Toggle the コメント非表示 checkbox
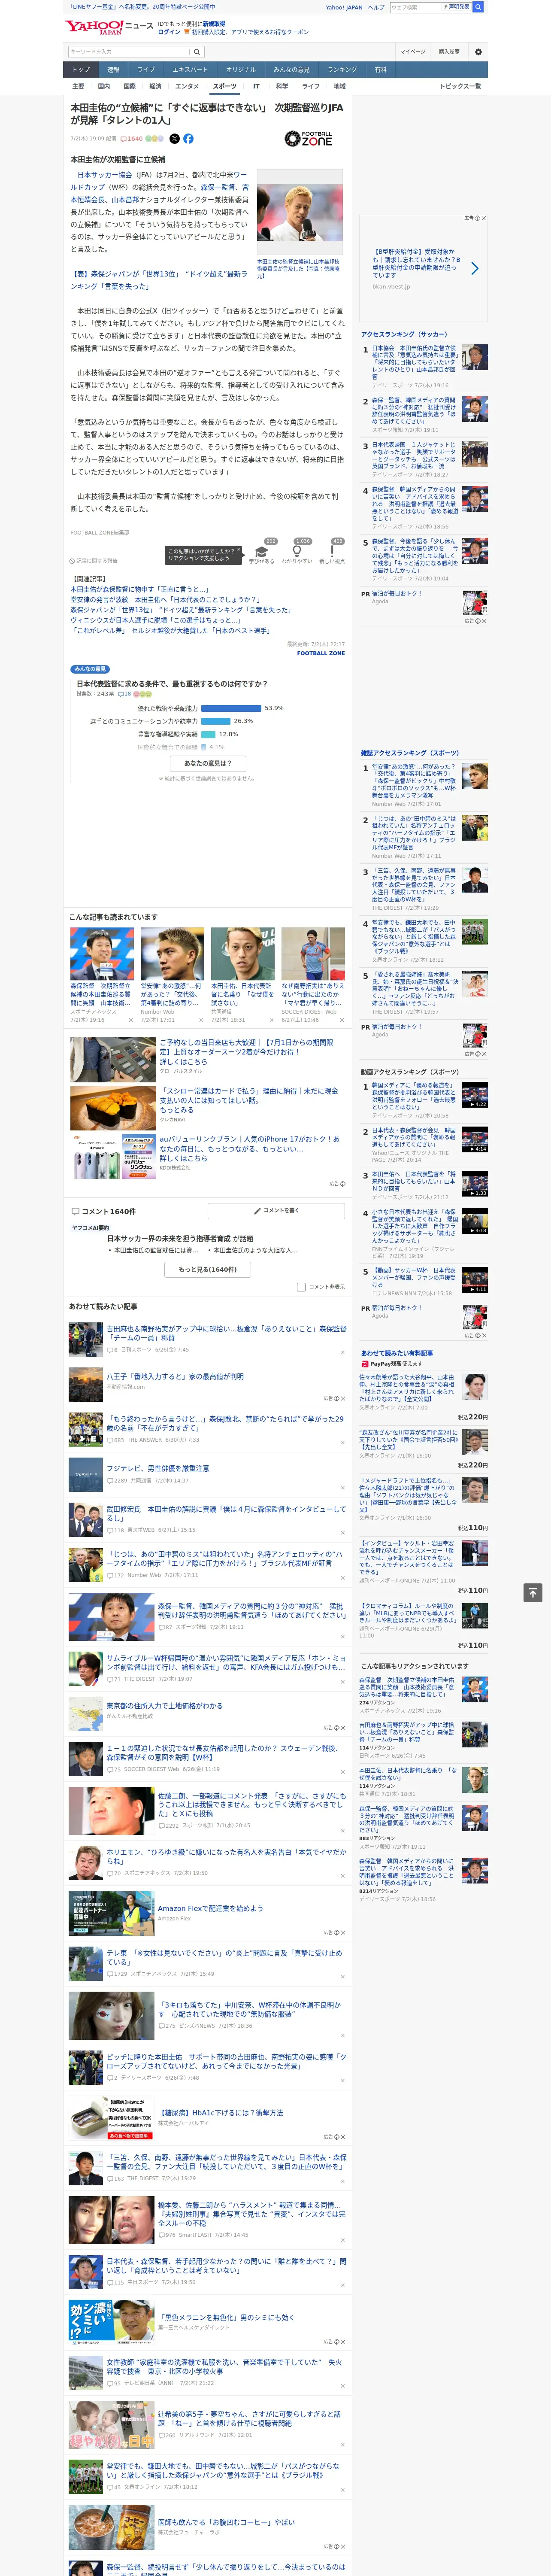This screenshot has width=551, height=2576. point(301,1287)
